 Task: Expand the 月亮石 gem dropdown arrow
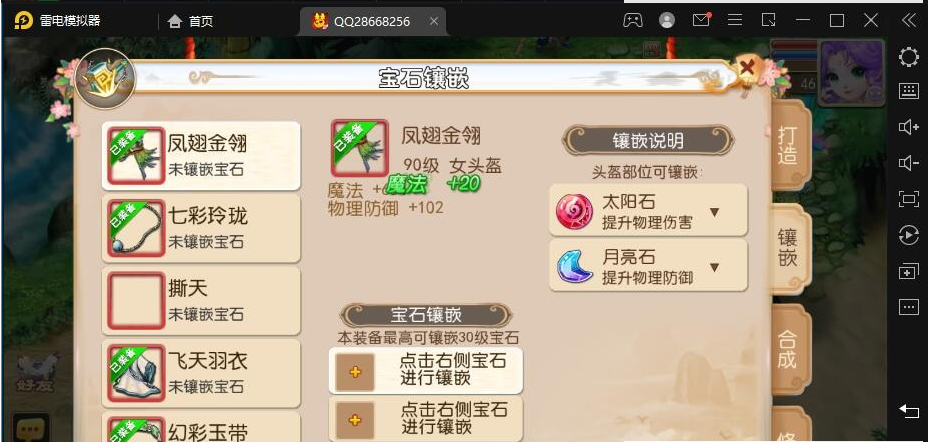click(714, 267)
